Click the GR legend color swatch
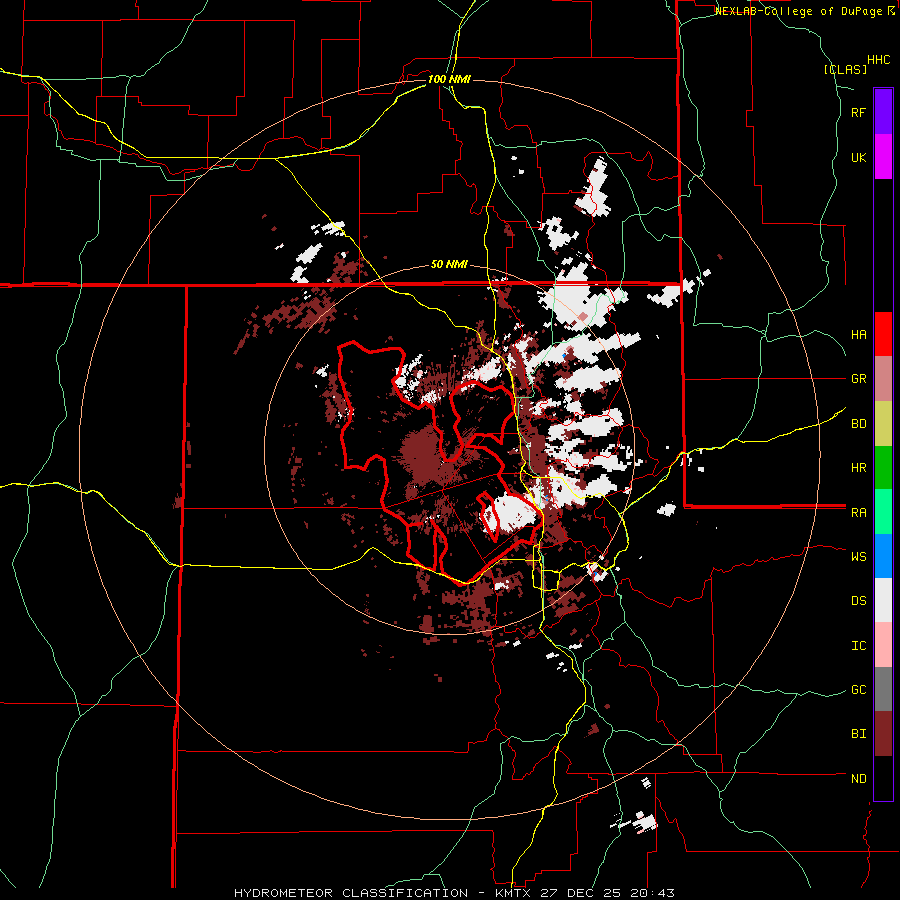 883,379
